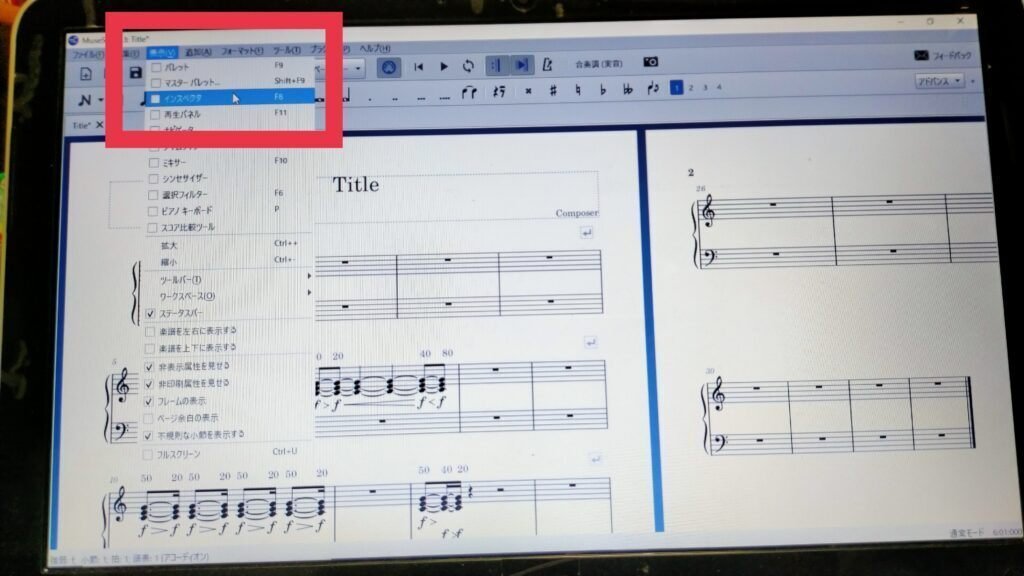Select voice 3 button
The width and height of the screenshot is (1024, 576).
[705, 87]
